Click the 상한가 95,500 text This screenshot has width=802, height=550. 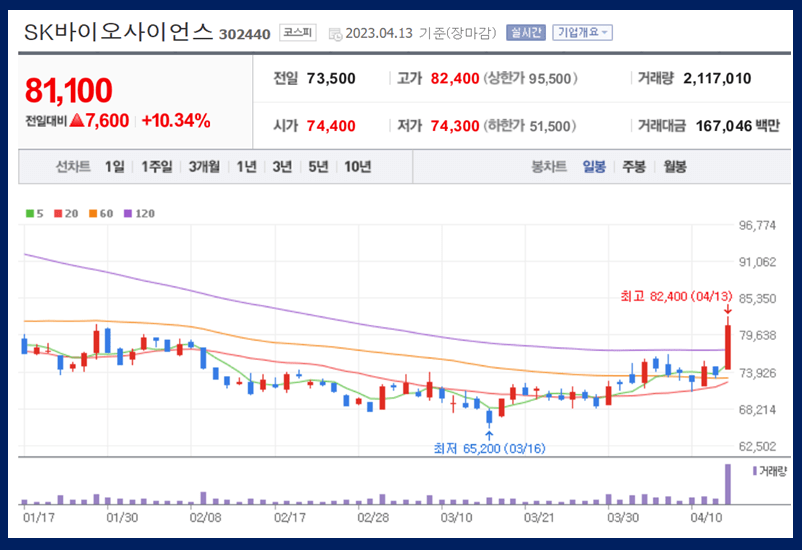530,78
